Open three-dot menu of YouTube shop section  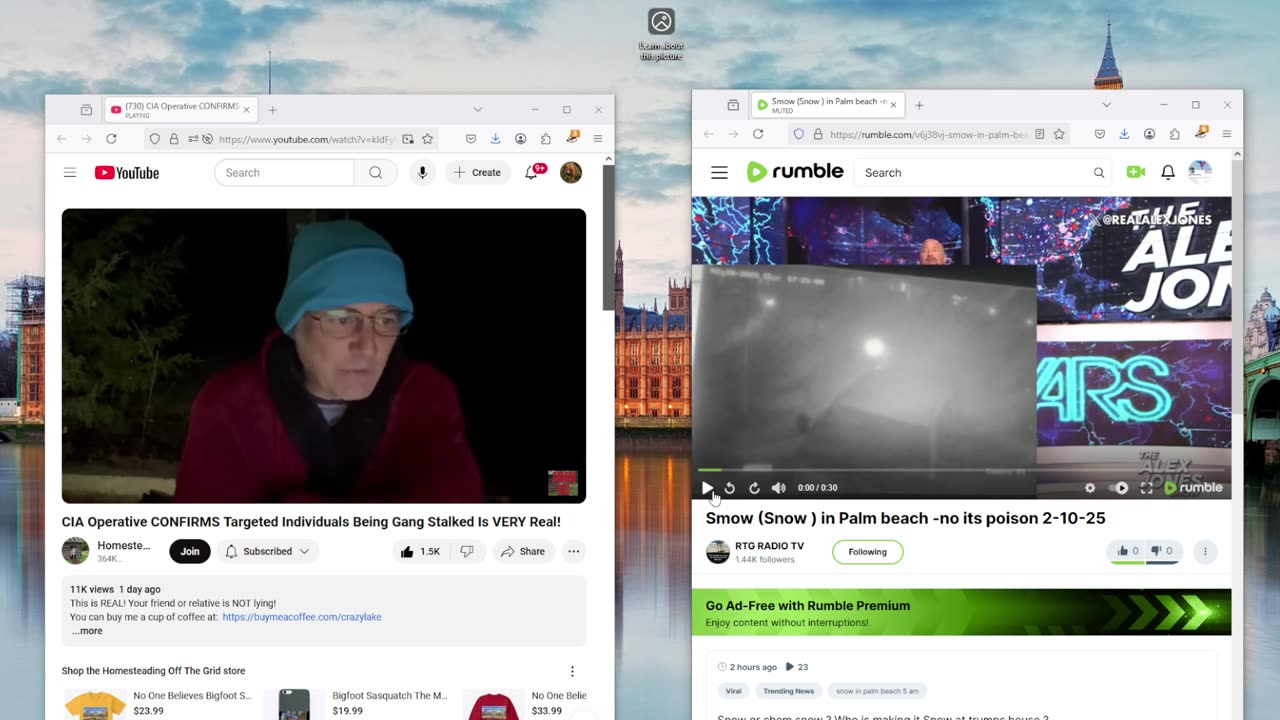point(572,671)
